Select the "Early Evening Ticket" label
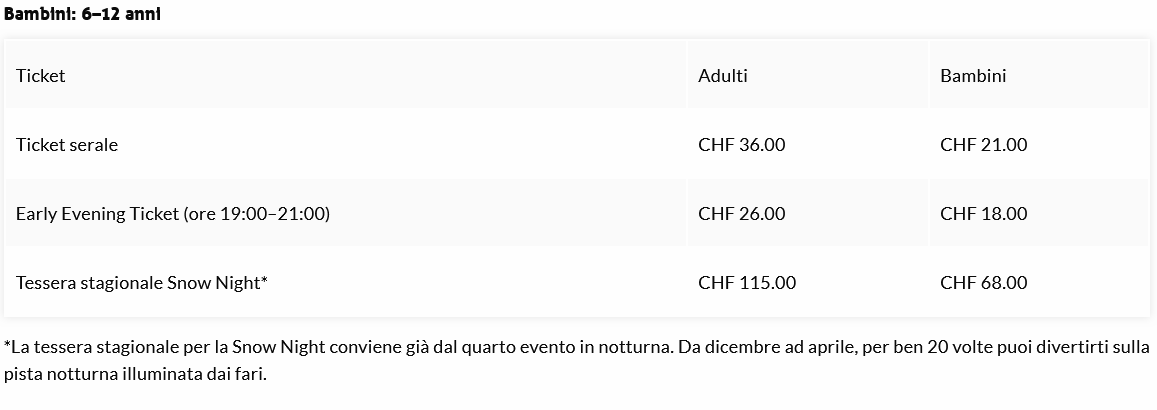The image size is (1157, 410). pos(97,214)
